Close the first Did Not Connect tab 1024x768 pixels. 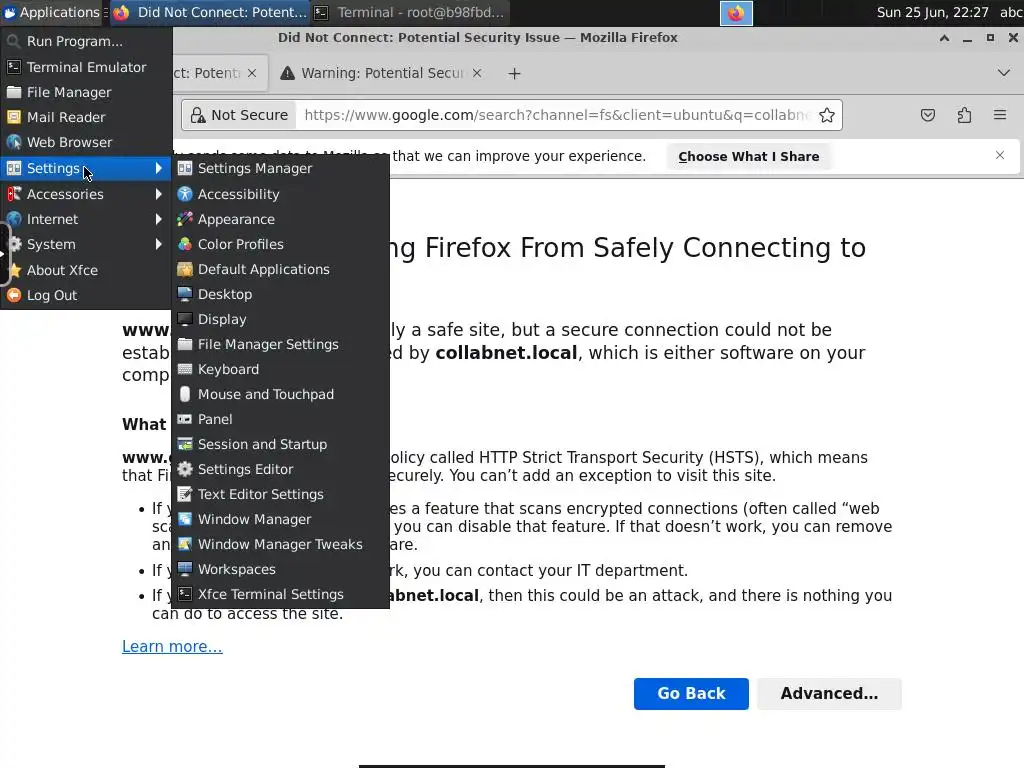point(252,73)
